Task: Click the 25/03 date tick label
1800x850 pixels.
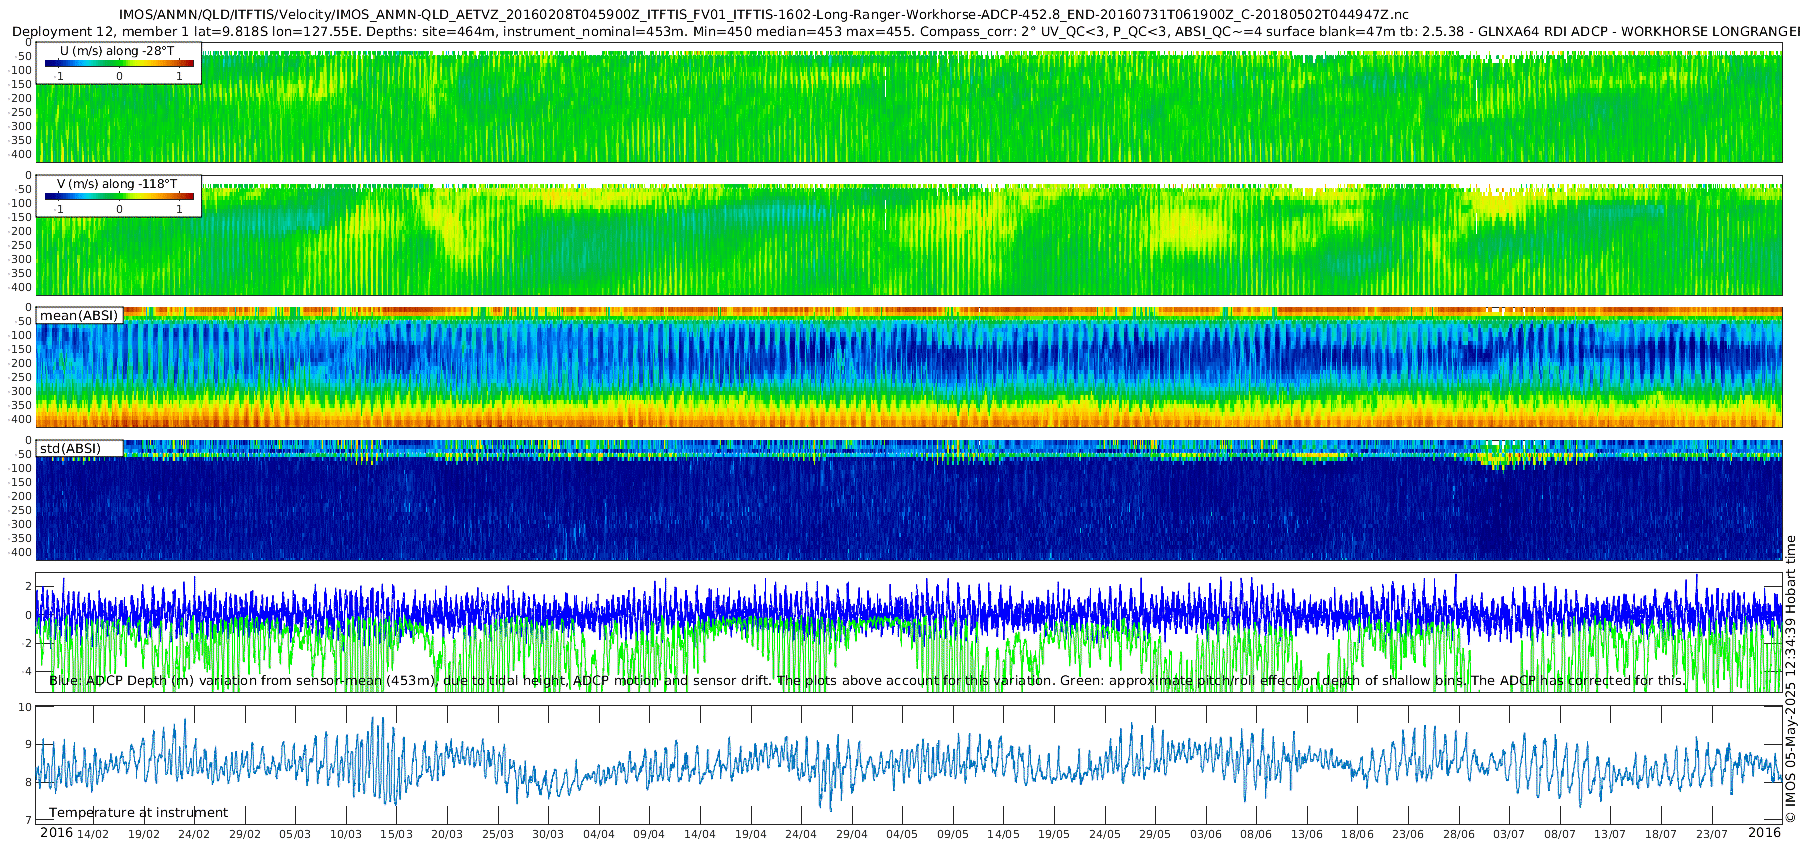Action: tap(498, 834)
